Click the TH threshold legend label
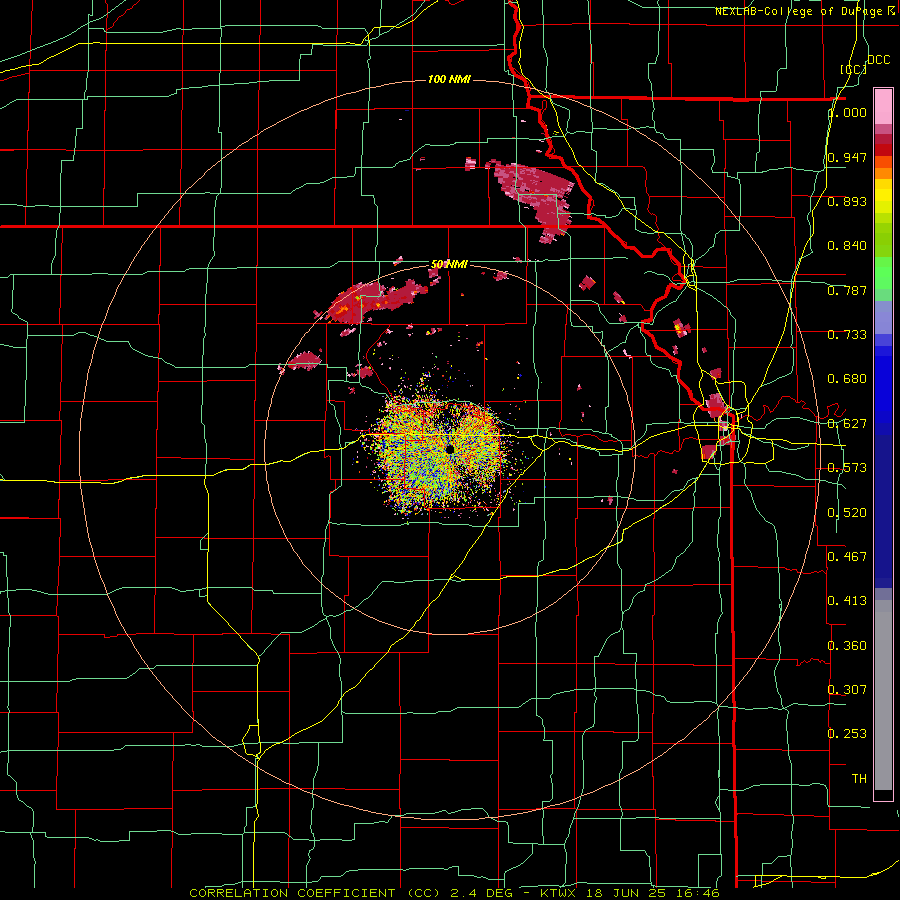 coord(859,778)
